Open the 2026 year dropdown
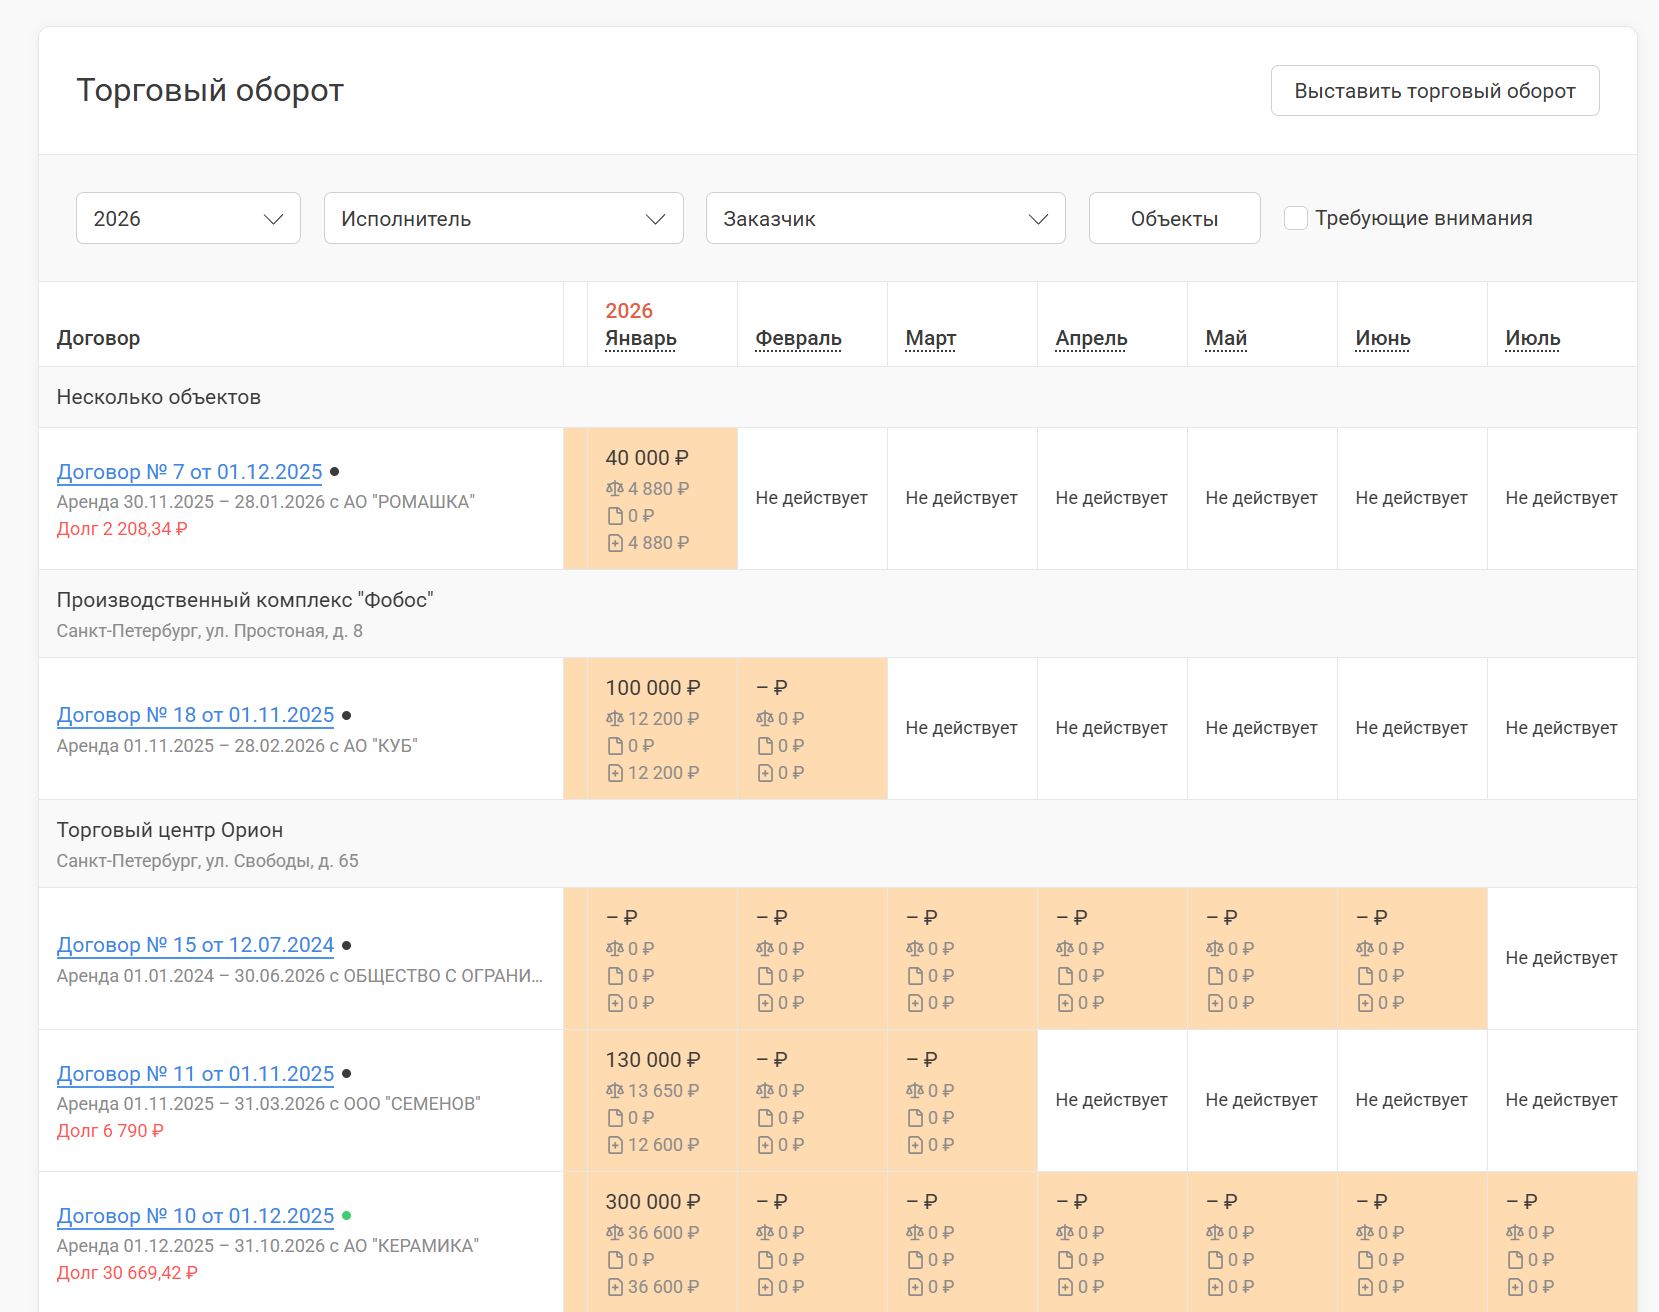Screen dimensions: 1659x1312 (x=188, y=218)
